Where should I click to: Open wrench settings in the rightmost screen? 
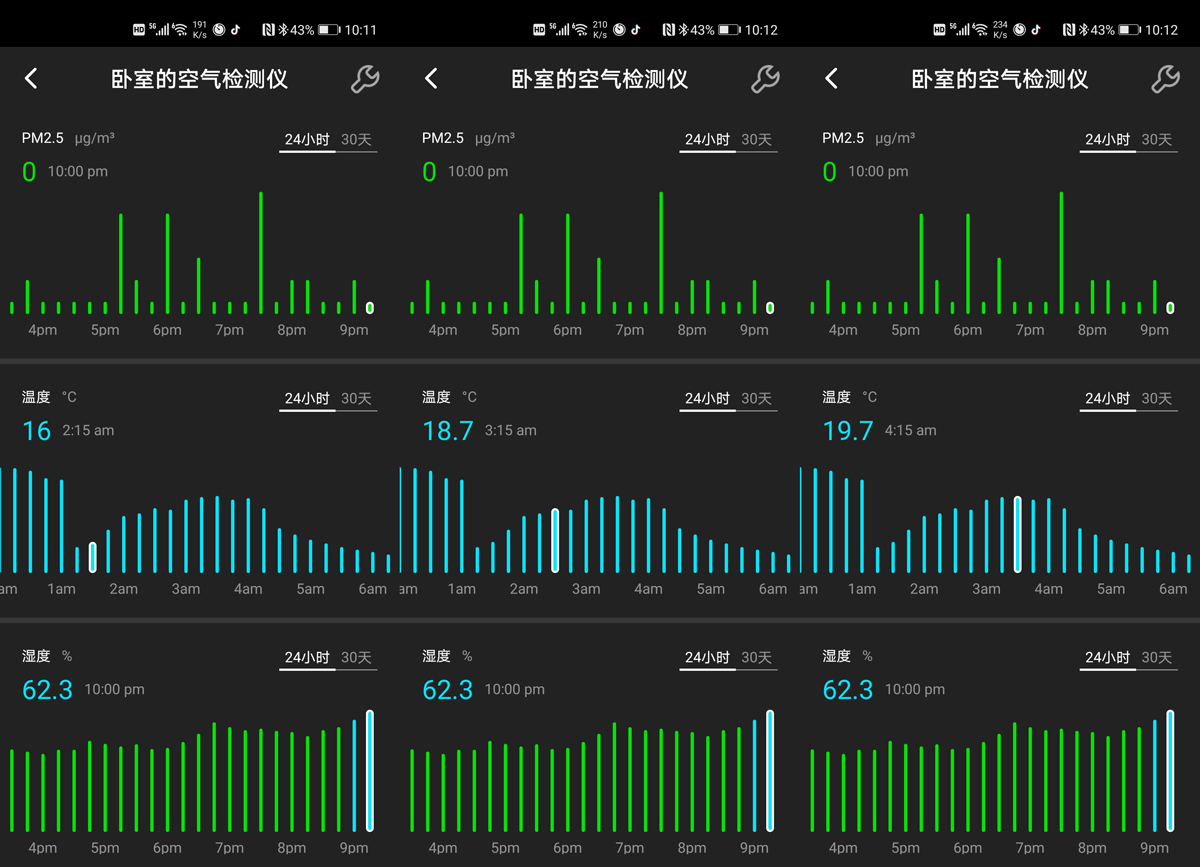coord(1165,79)
